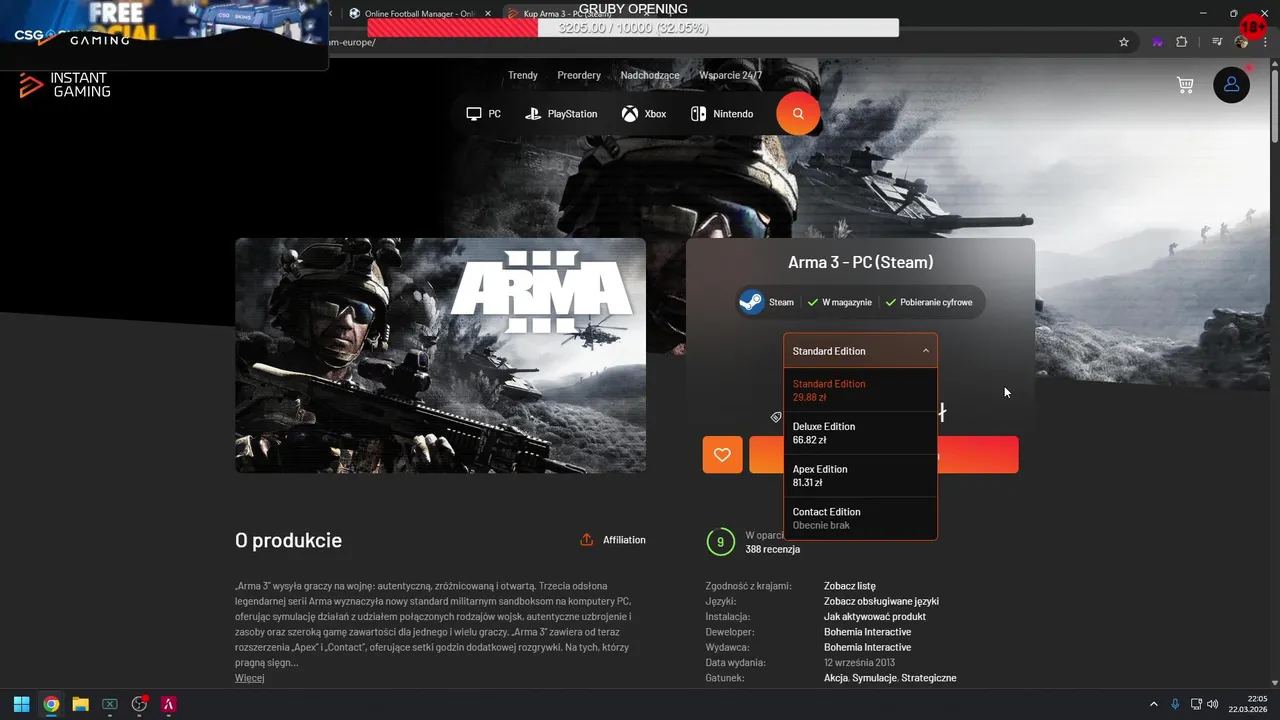Open the Preordery menu item
The image size is (1280, 720).
[579, 75]
